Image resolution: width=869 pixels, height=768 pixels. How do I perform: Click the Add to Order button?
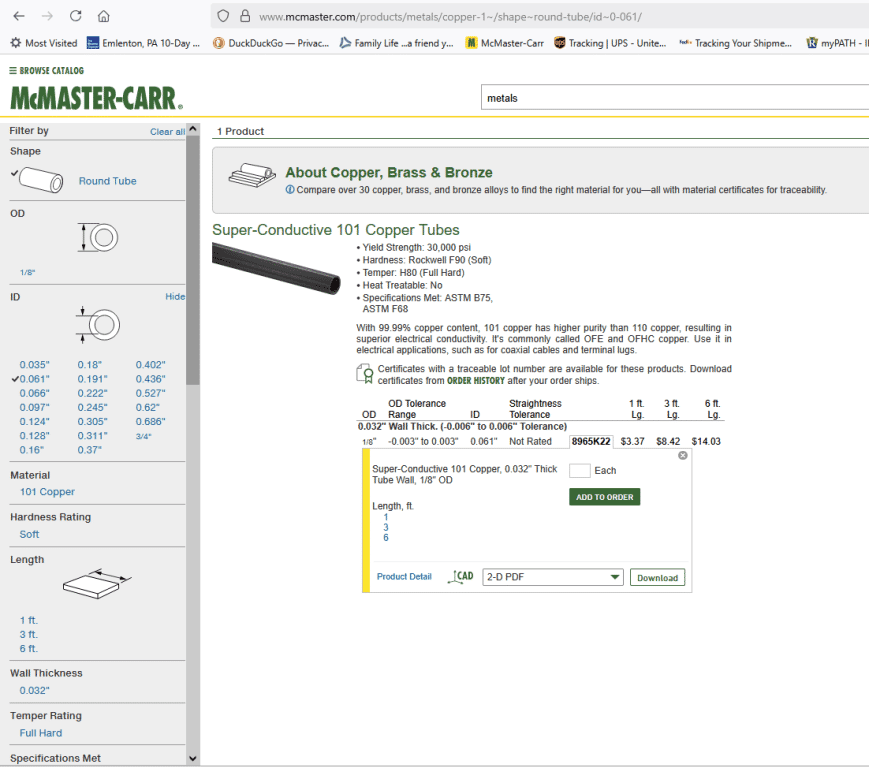604,497
